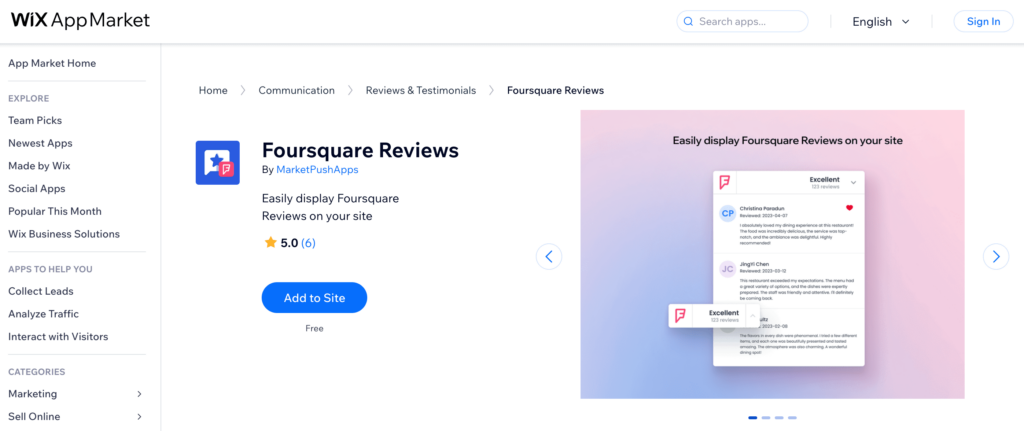The height and width of the screenshot is (431, 1024).
Task: Go to Home breadcrumb
Action: point(213,90)
